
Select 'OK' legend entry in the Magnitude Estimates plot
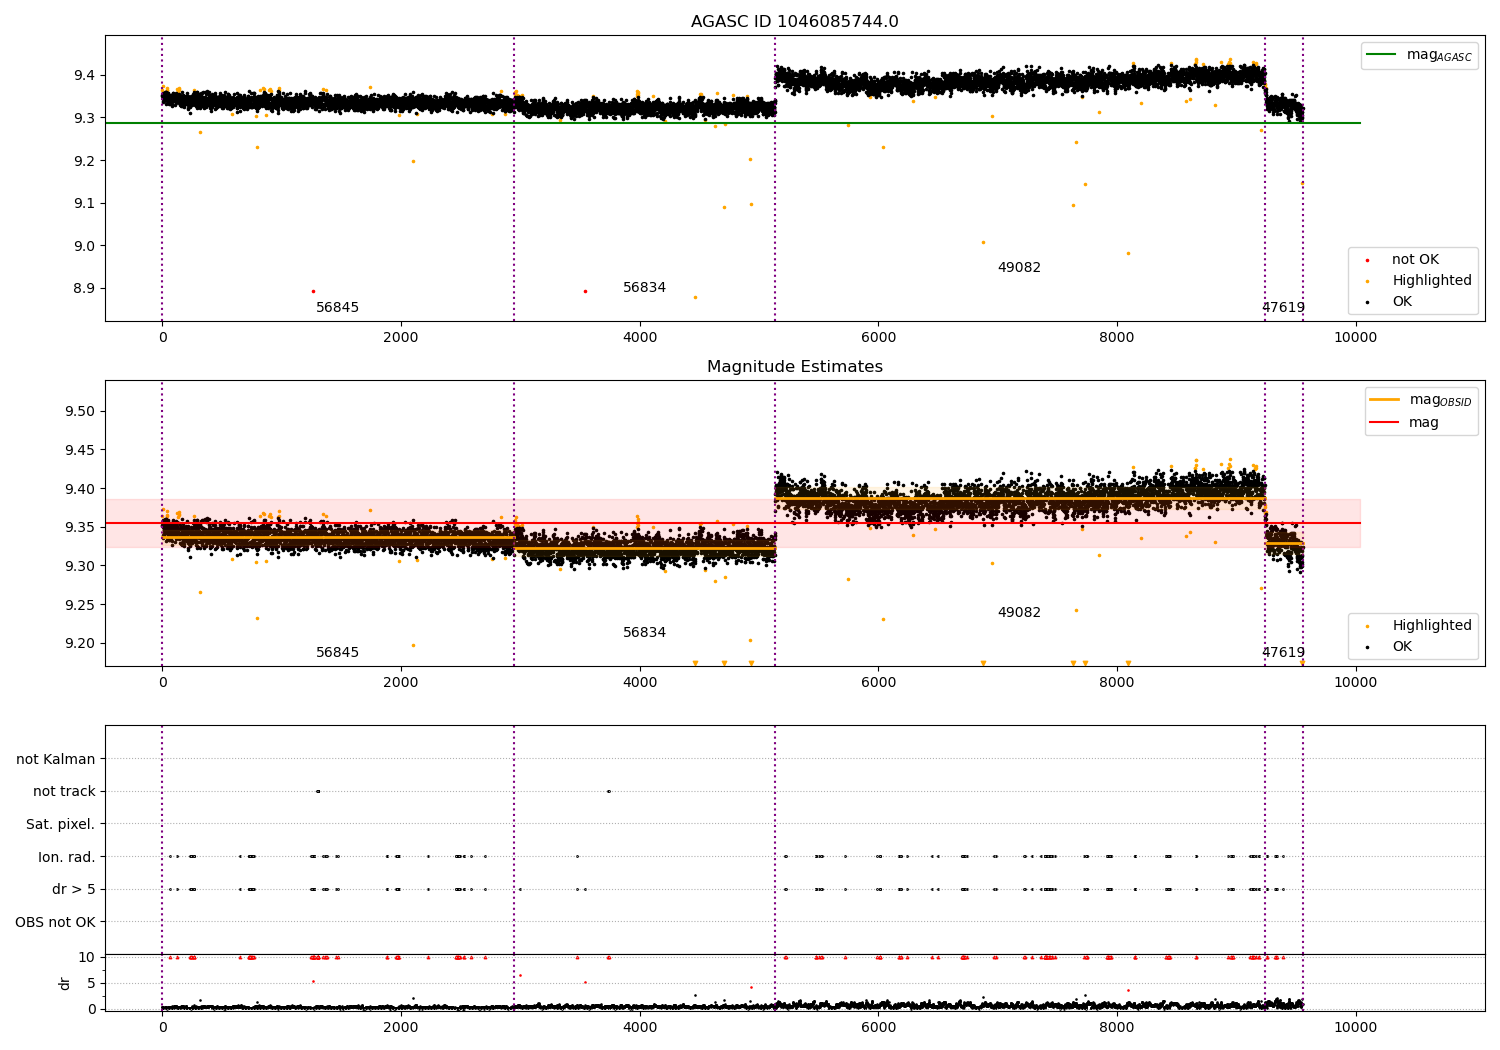[1402, 647]
